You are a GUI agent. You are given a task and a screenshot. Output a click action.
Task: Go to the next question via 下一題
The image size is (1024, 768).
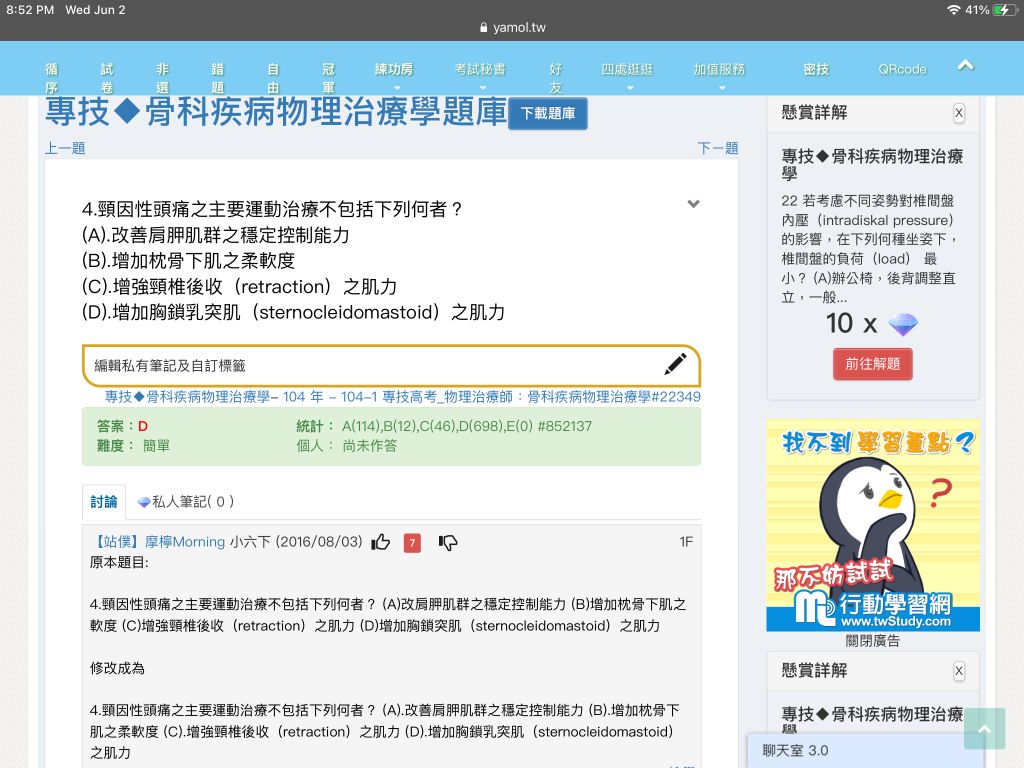click(717, 148)
